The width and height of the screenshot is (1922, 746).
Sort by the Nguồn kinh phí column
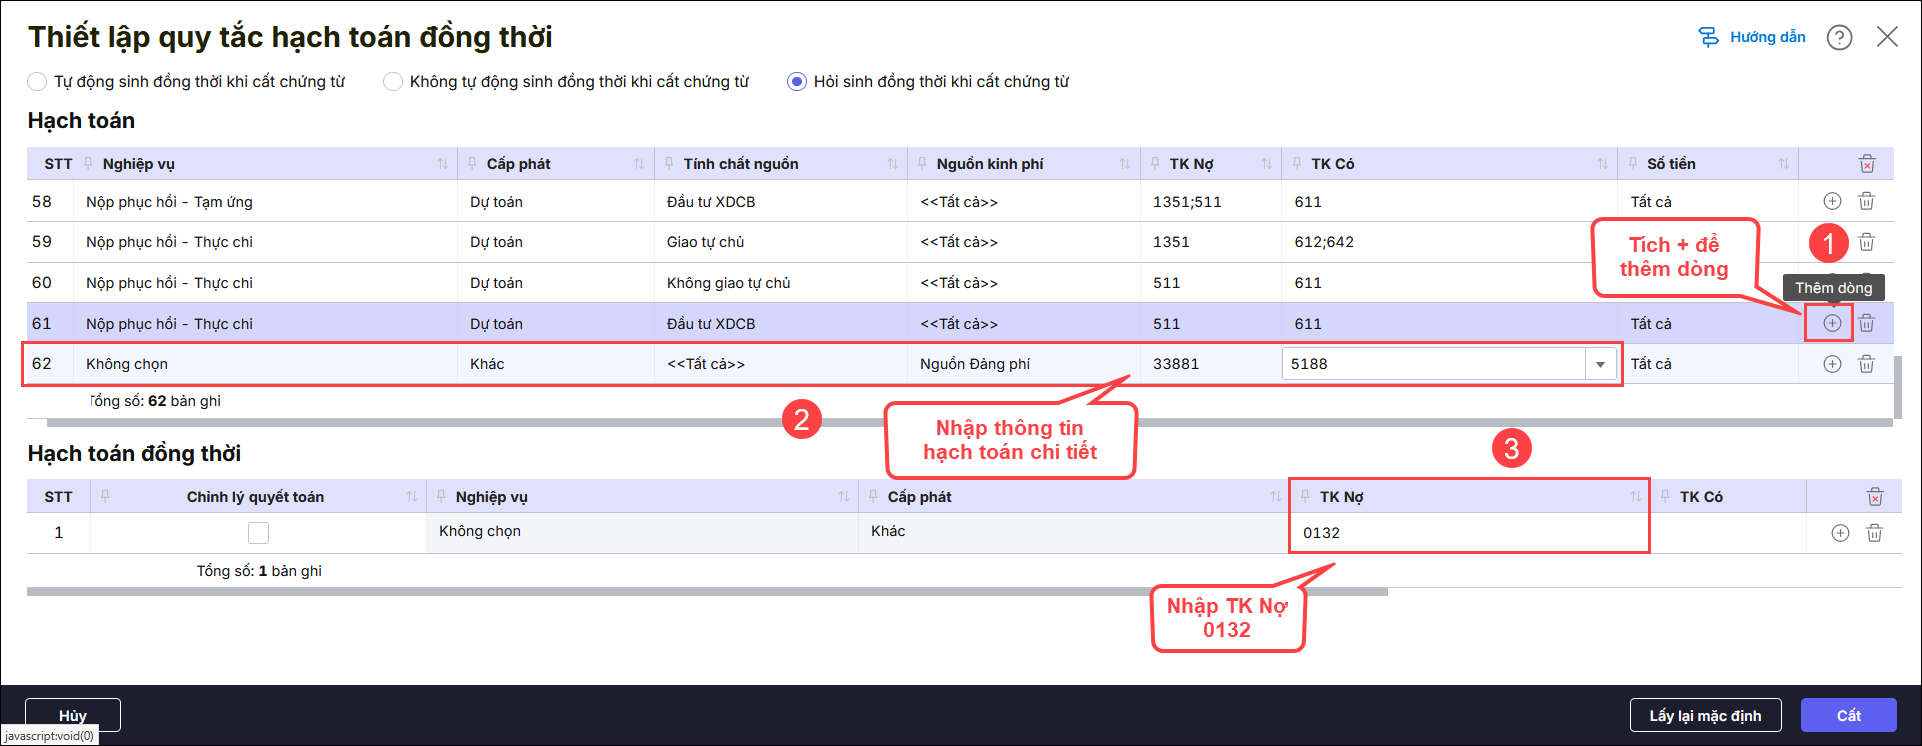1124,164
